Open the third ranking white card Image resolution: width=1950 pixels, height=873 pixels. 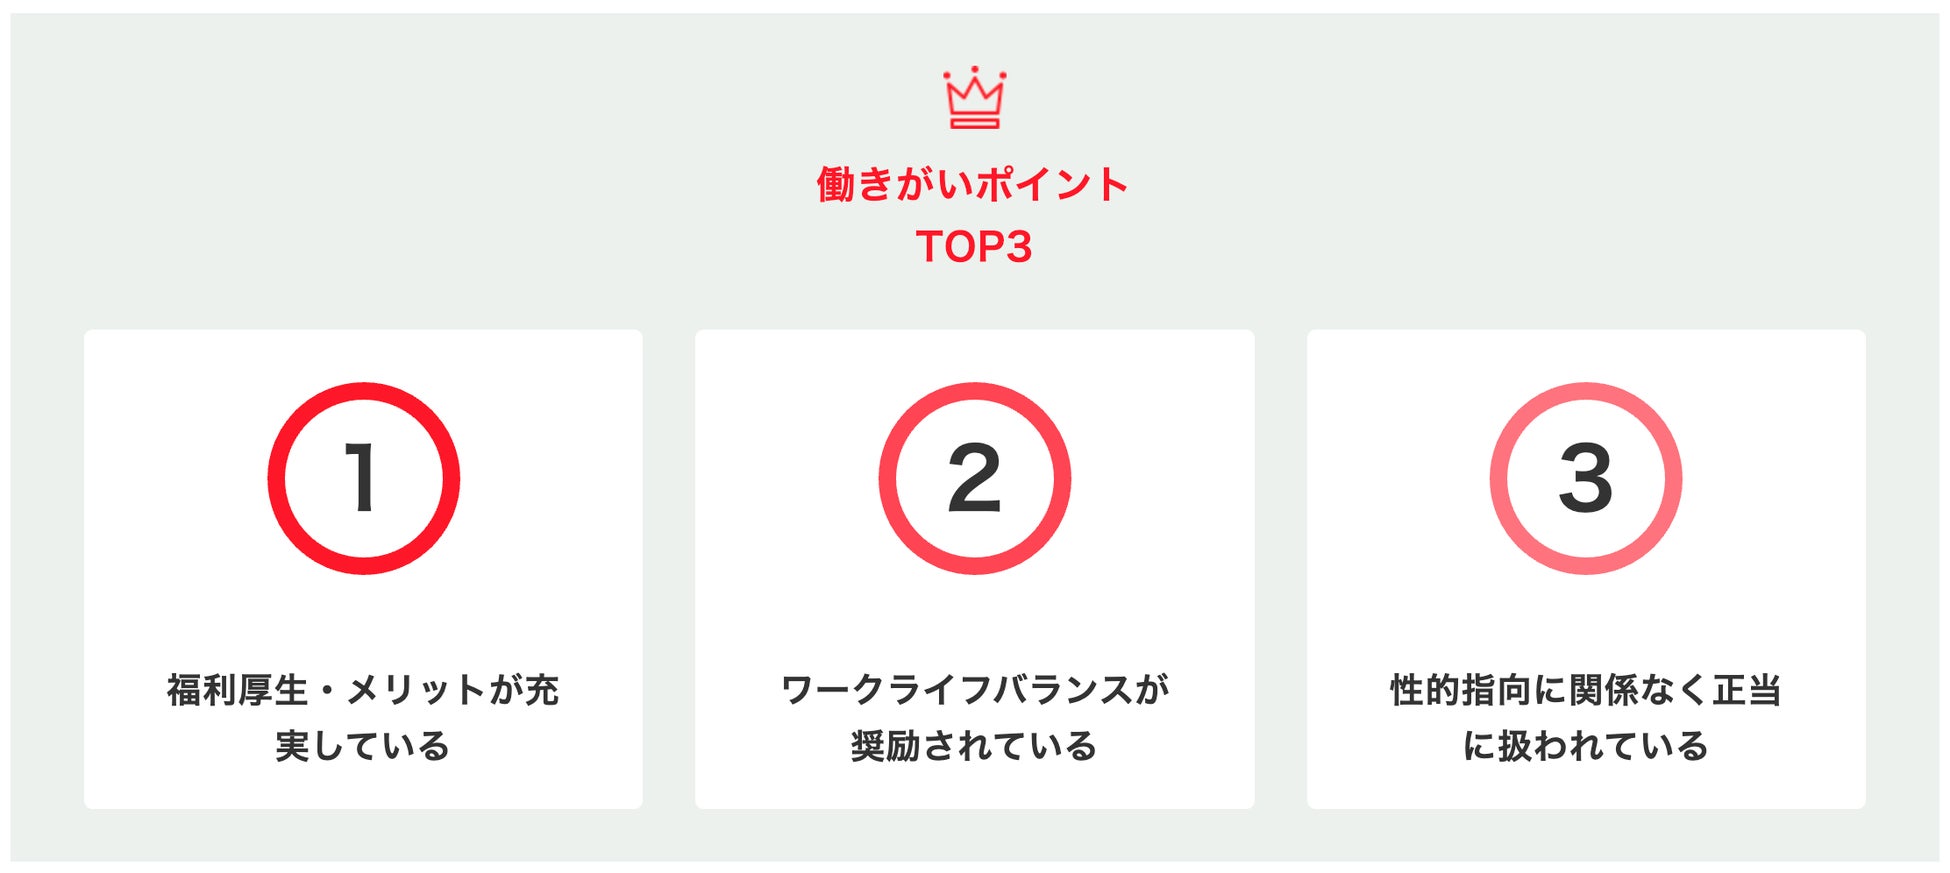pos(1586,569)
